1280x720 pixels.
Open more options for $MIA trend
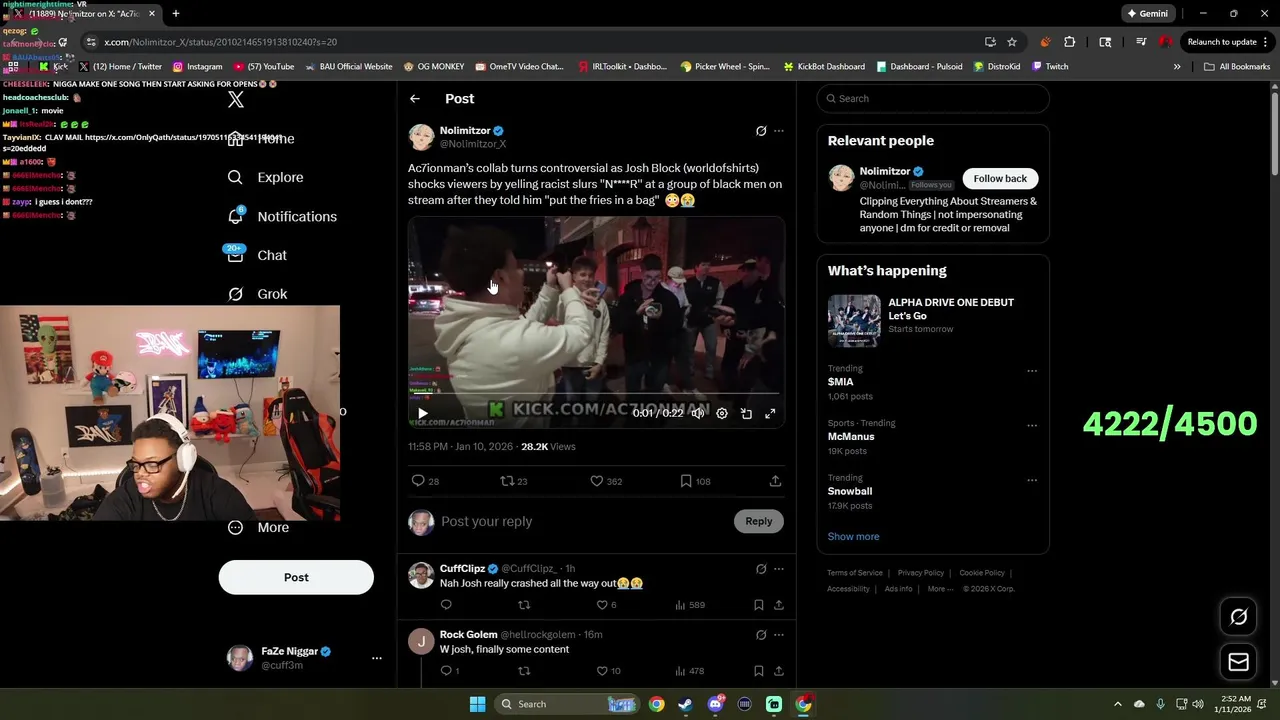[x=1032, y=371]
